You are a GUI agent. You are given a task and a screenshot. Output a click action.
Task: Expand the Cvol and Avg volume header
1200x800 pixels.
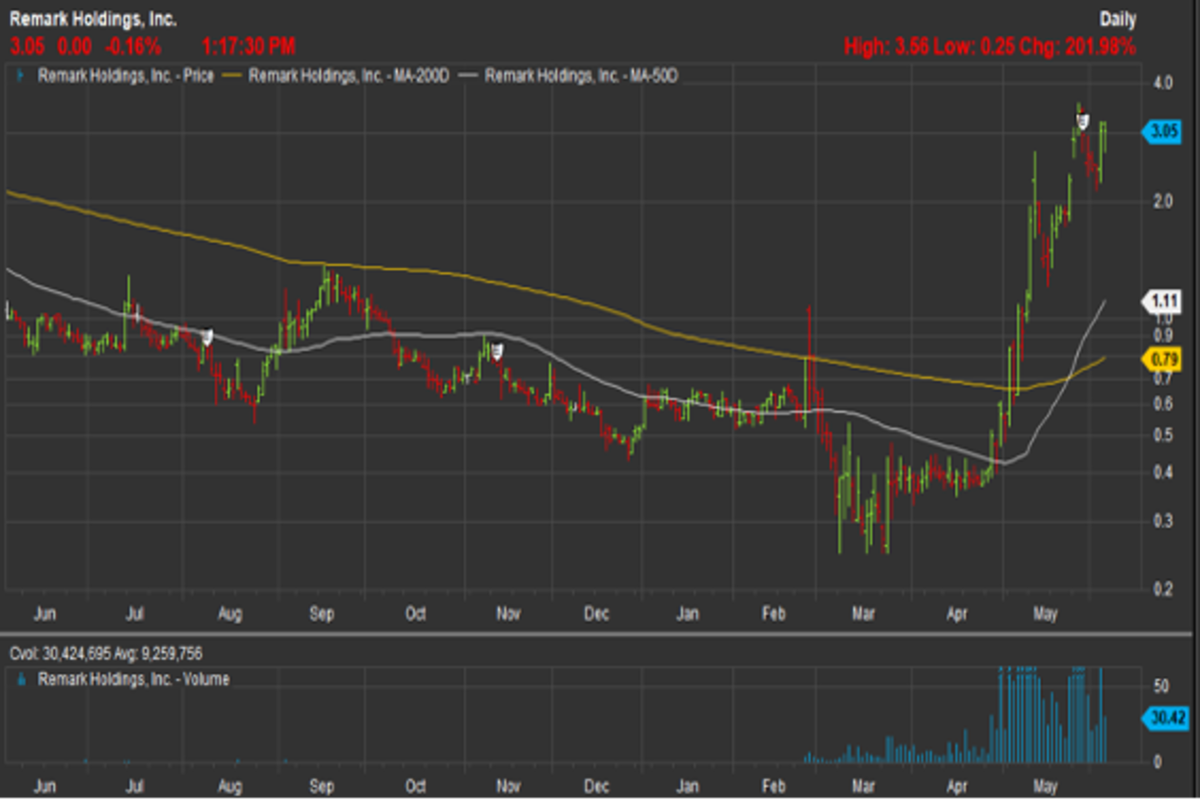tap(108, 655)
